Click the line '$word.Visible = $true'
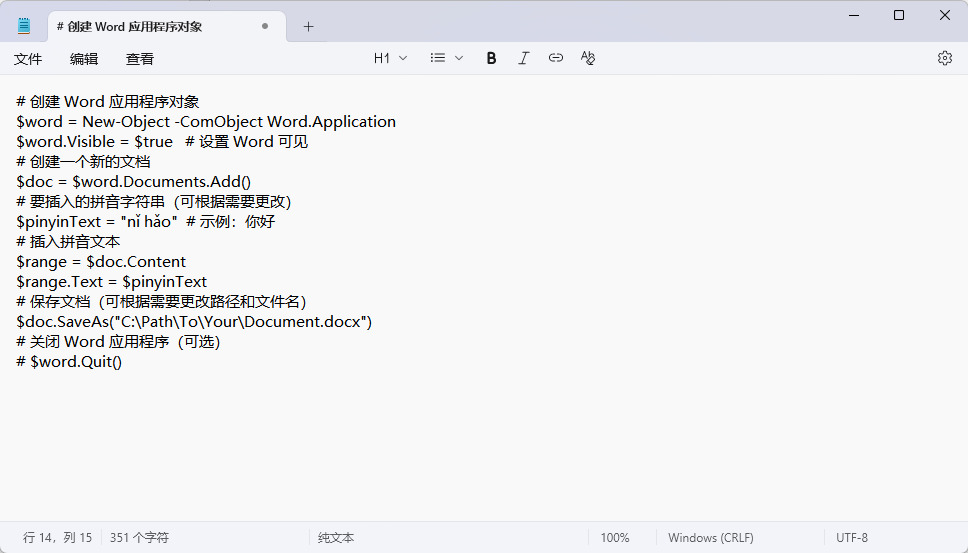Viewport: 968px width, 553px height. click(x=94, y=142)
